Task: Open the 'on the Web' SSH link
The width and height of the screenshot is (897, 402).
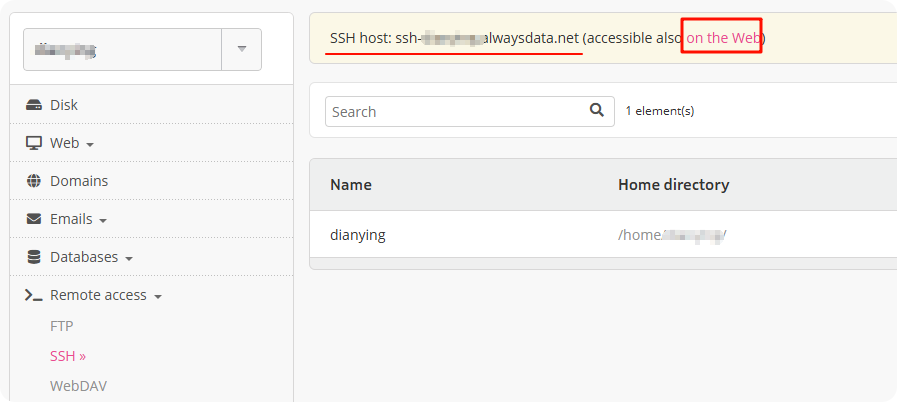Action: click(x=724, y=38)
